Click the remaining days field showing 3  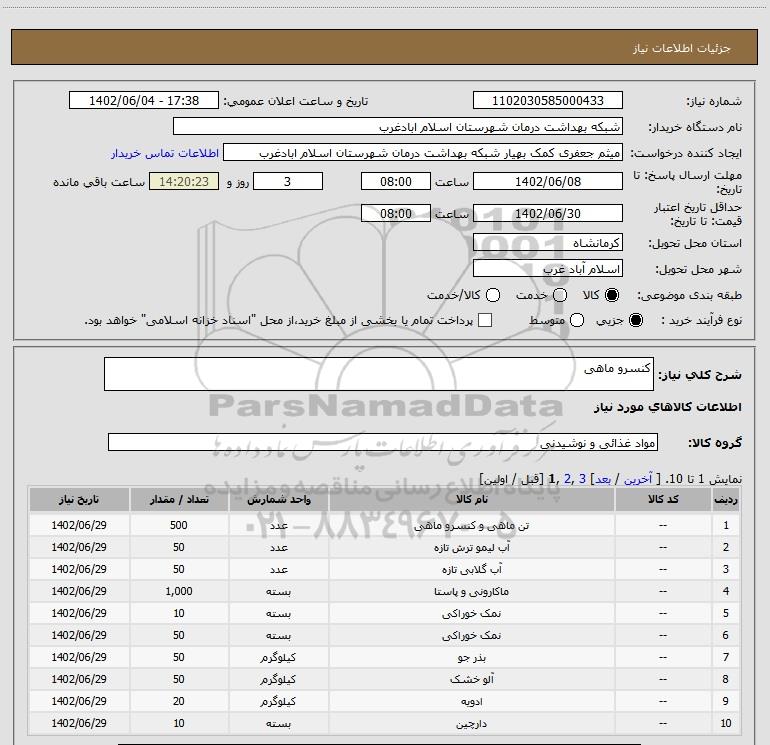coord(288,181)
